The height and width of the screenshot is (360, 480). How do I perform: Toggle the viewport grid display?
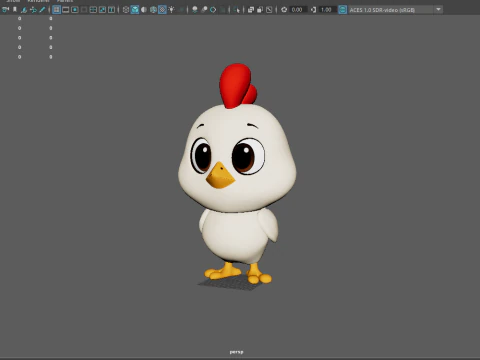coord(56,10)
